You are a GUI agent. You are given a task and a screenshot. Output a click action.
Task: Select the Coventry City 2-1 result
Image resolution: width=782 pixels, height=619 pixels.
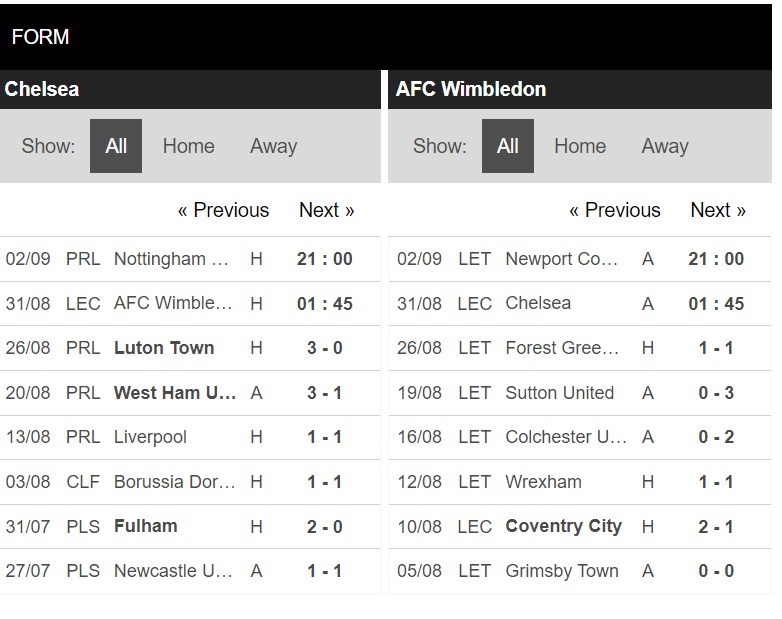point(580,526)
